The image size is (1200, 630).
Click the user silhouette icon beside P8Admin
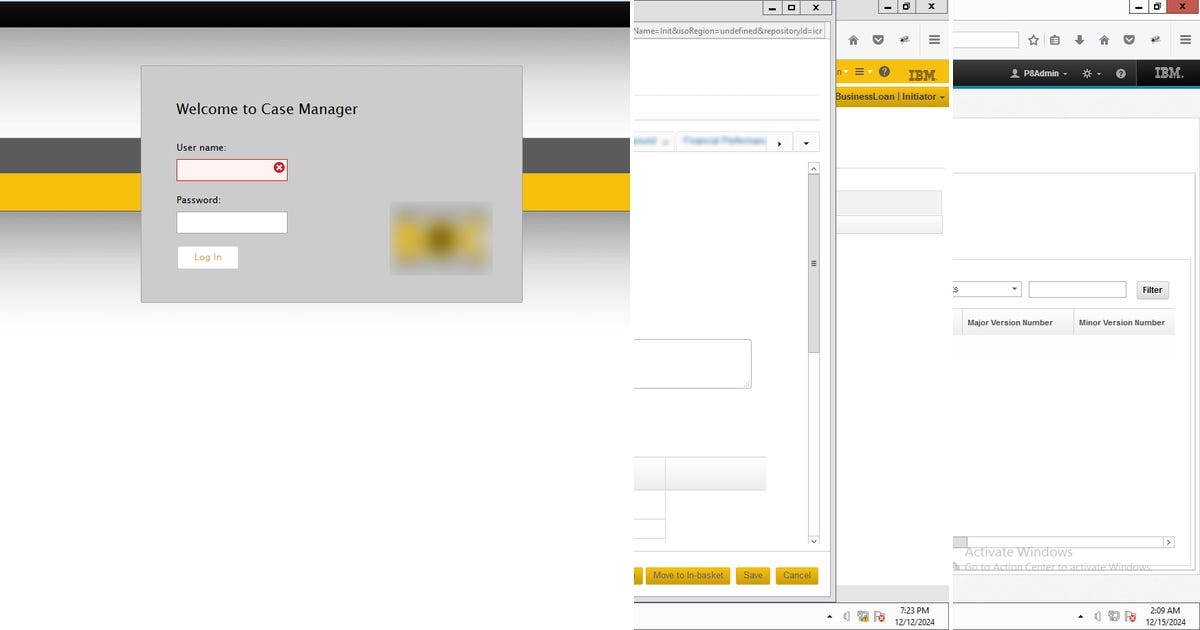coord(1015,73)
